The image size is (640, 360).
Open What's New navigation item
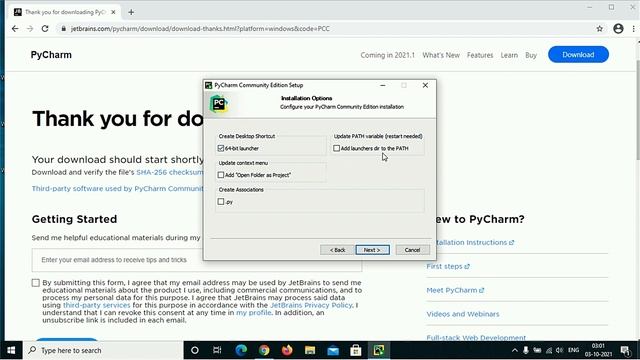(441, 55)
